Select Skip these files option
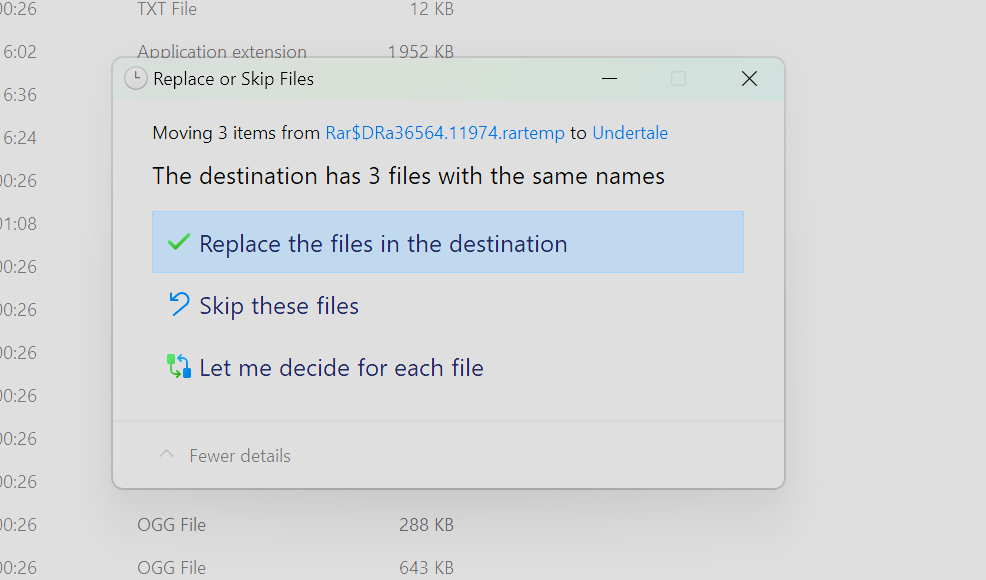 (x=279, y=306)
